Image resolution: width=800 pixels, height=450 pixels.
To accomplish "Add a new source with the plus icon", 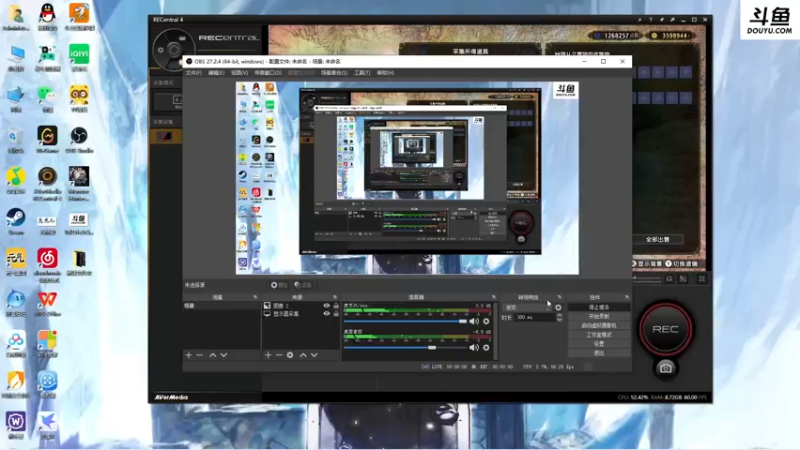I will point(268,355).
